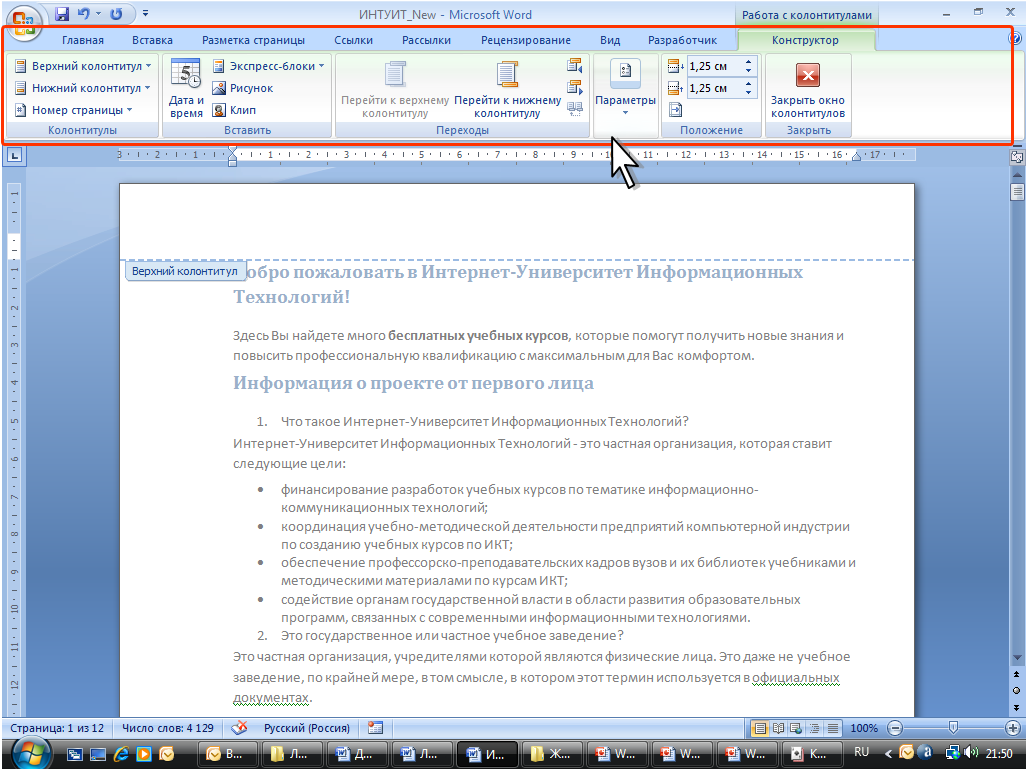This screenshot has height=770, width=1027.
Task: Open the Вставка ribbon tab
Action: pyautogui.click(x=152, y=41)
